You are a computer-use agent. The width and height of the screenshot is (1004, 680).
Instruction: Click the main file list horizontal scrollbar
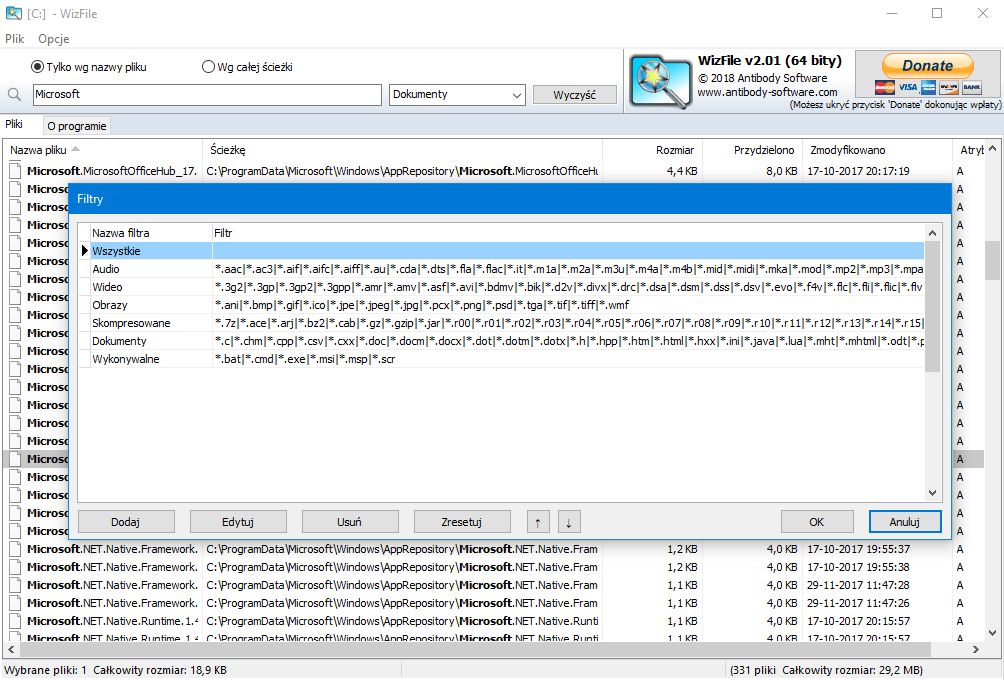click(492, 649)
